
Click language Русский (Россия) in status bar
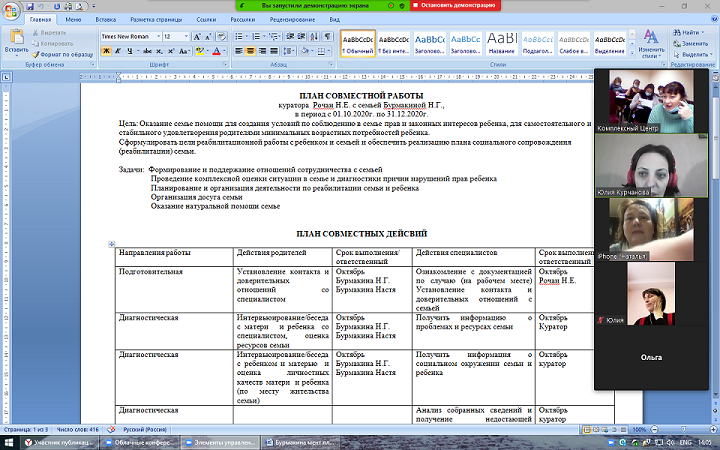(145, 430)
